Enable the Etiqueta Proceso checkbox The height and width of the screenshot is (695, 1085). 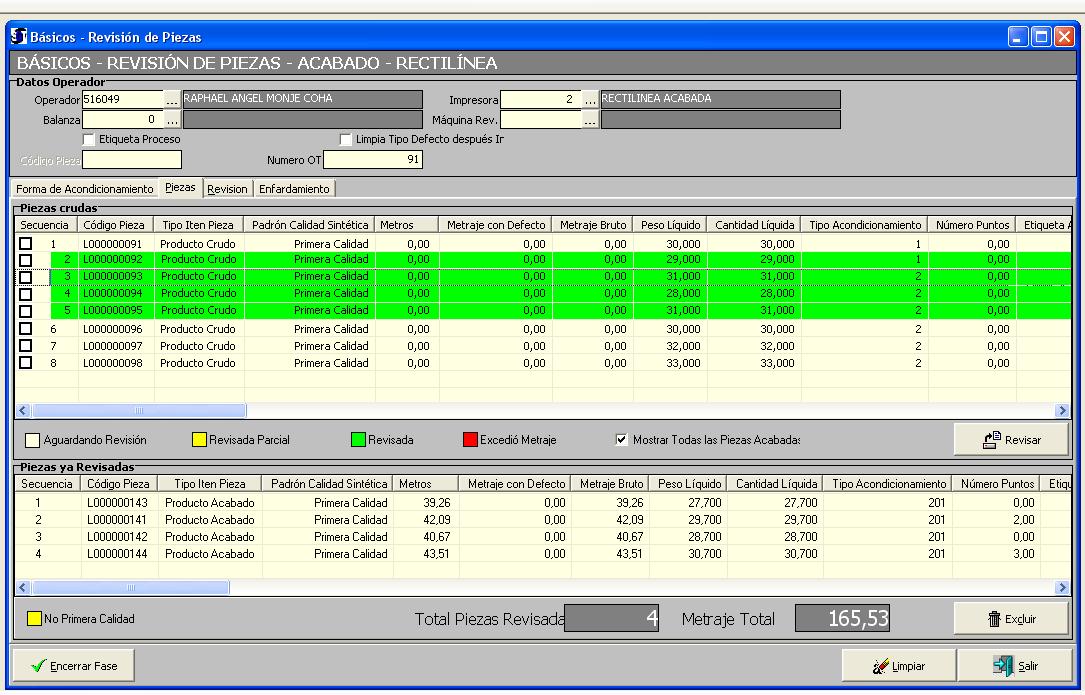[89, 140]
